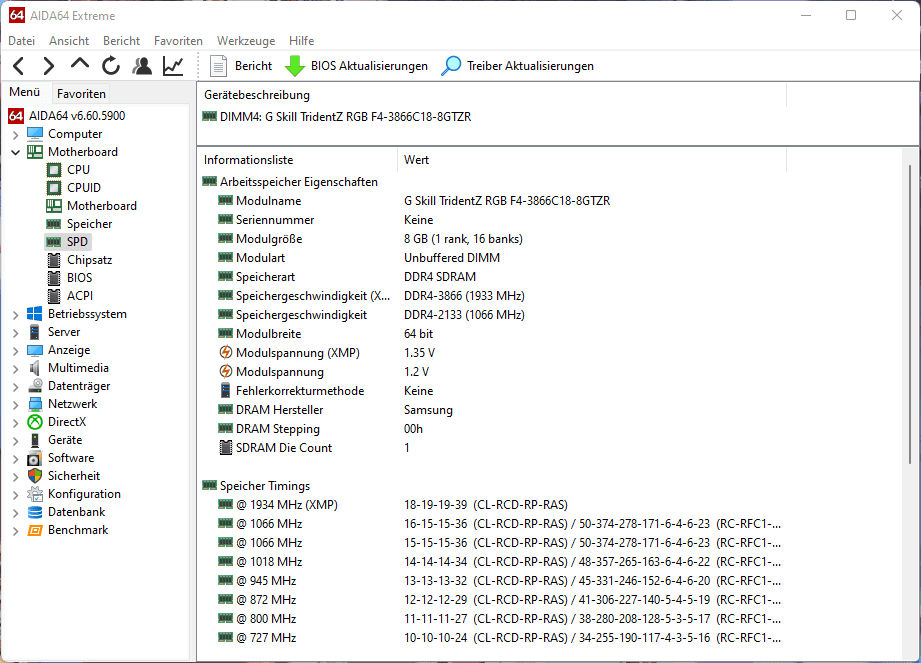Click the Wert column header

pos(591,160)
